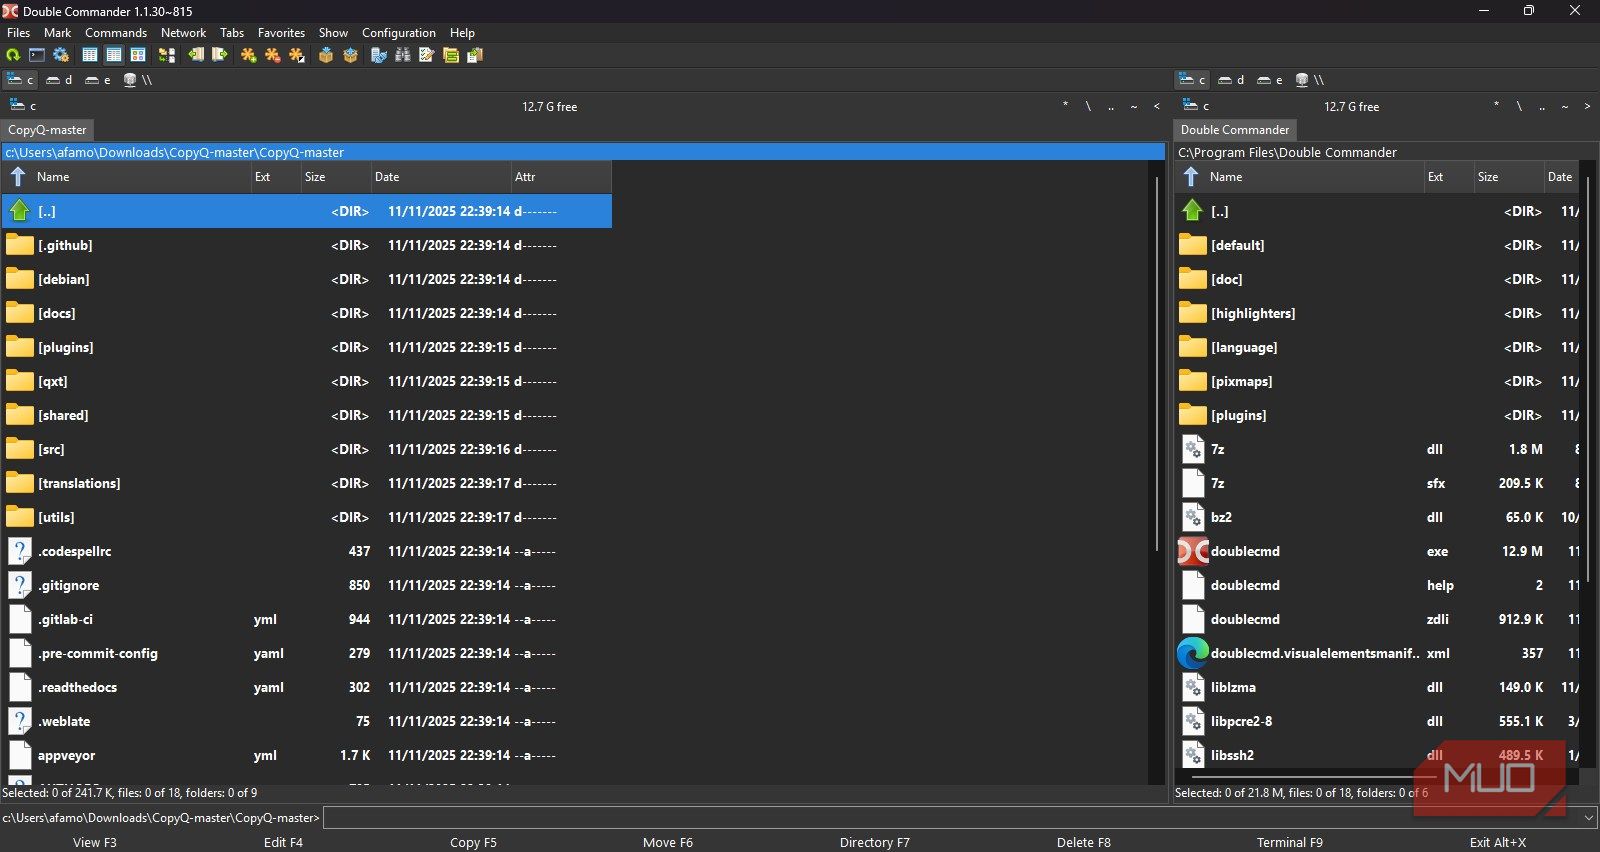
Task: Select the Double Commander tab
Action: pos(1235,130)
